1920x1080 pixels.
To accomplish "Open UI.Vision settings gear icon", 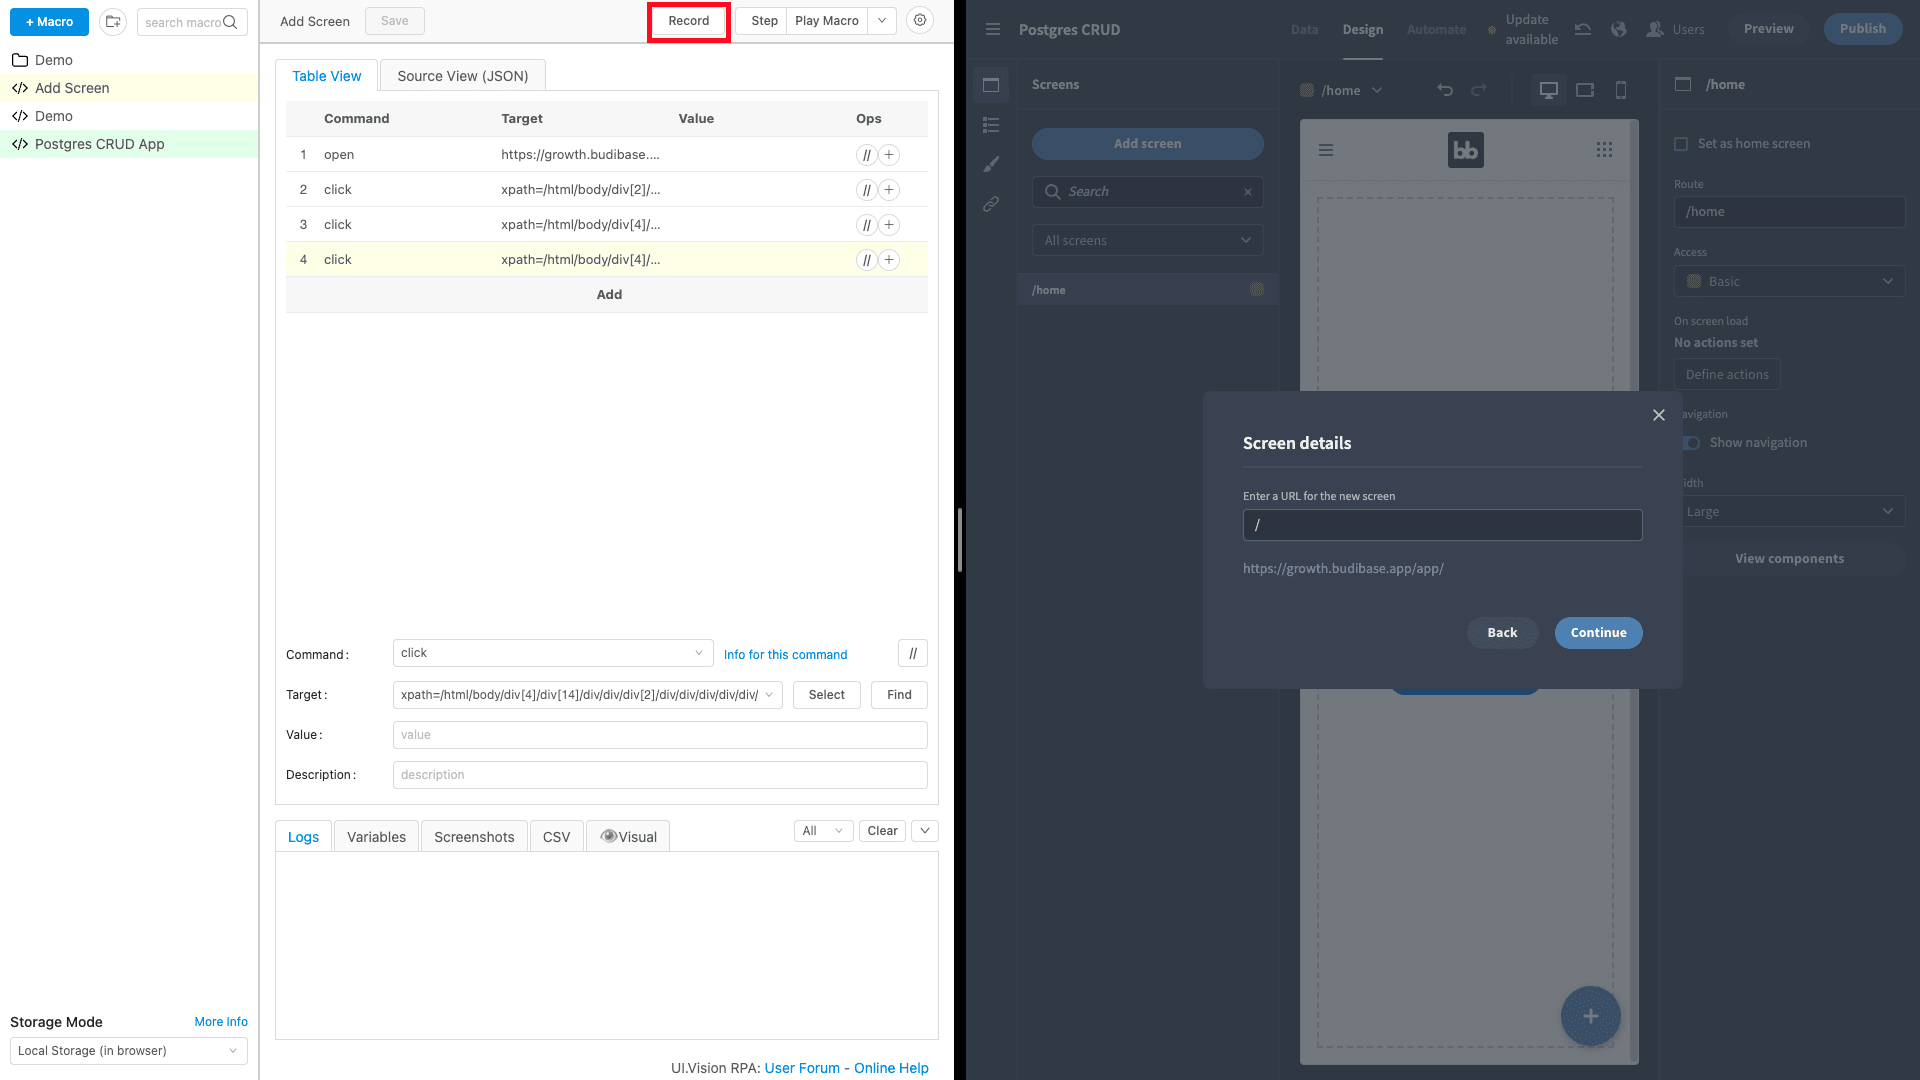I will (920, 20).
